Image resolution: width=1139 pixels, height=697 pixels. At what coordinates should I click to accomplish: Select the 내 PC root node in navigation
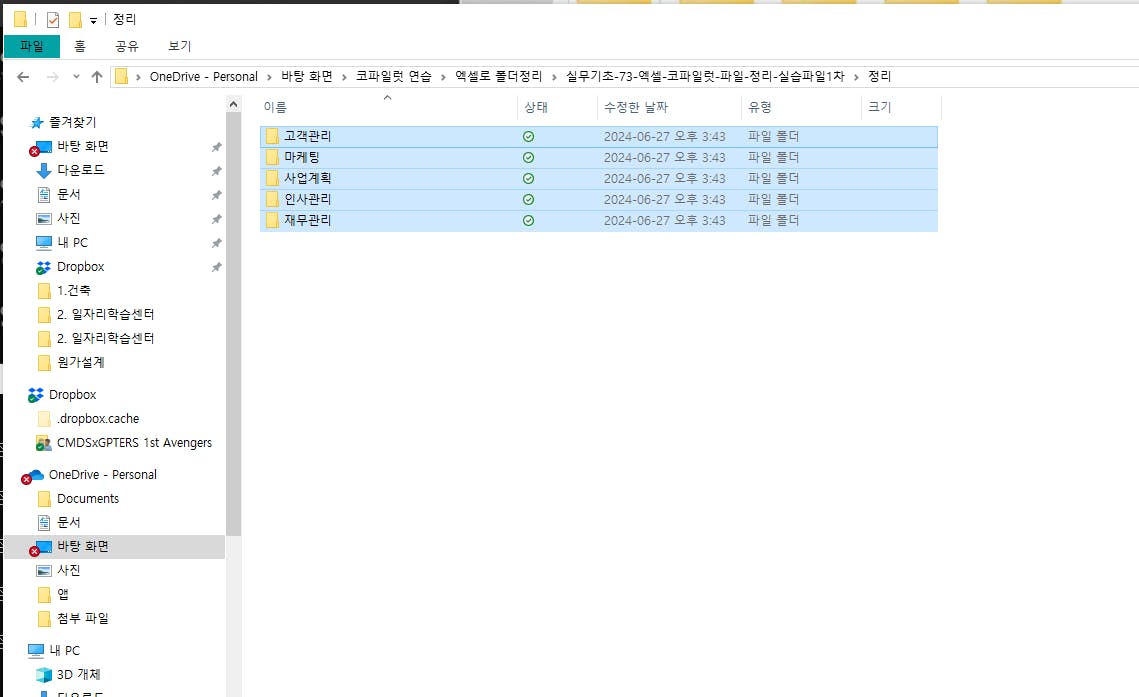click(x=64, y=651)
